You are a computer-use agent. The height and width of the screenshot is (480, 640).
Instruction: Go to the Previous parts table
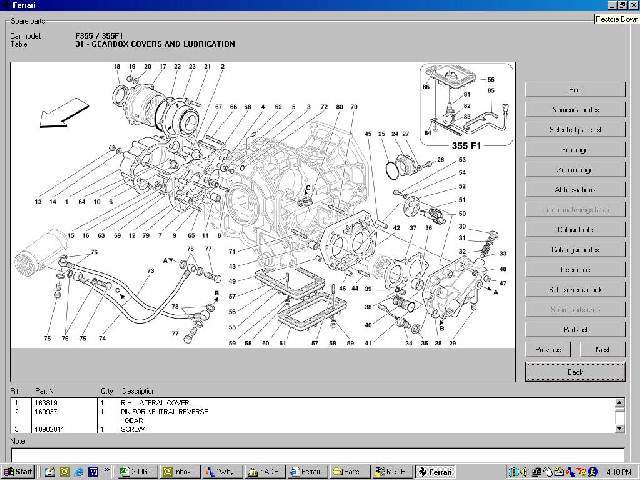click(548, 349)
